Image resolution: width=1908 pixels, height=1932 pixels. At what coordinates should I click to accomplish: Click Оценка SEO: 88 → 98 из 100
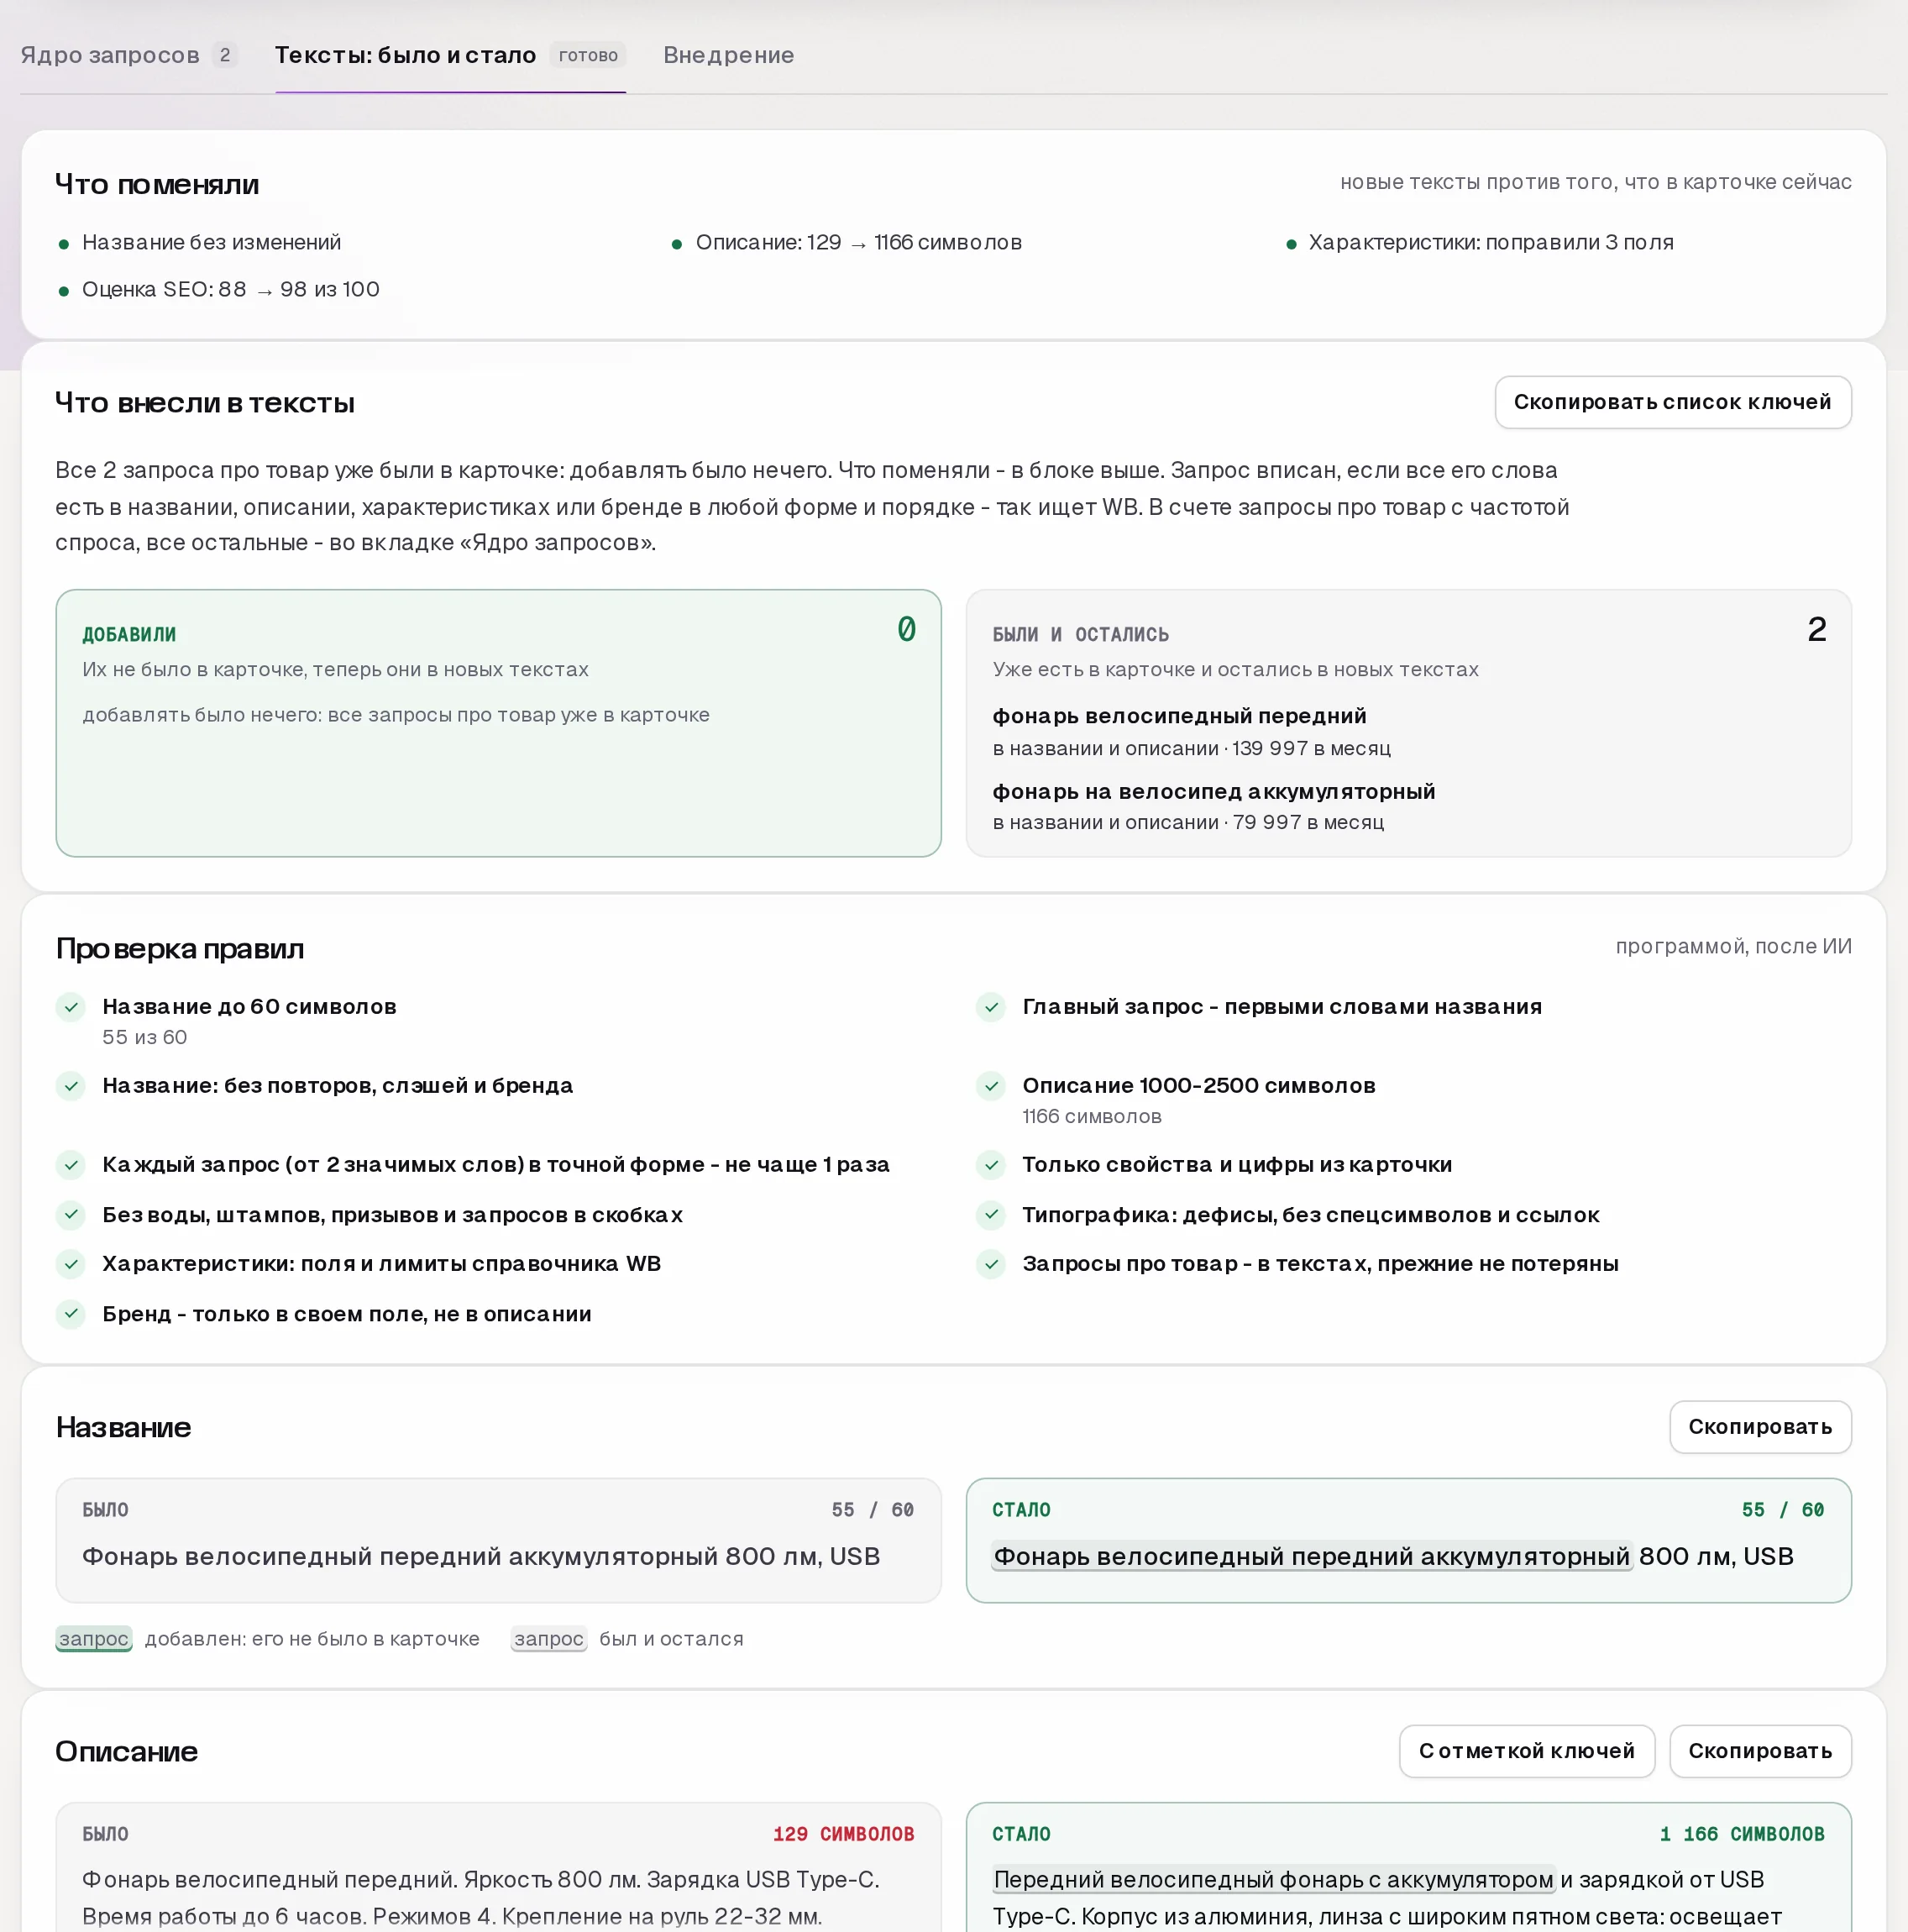(x=231, y=290)
